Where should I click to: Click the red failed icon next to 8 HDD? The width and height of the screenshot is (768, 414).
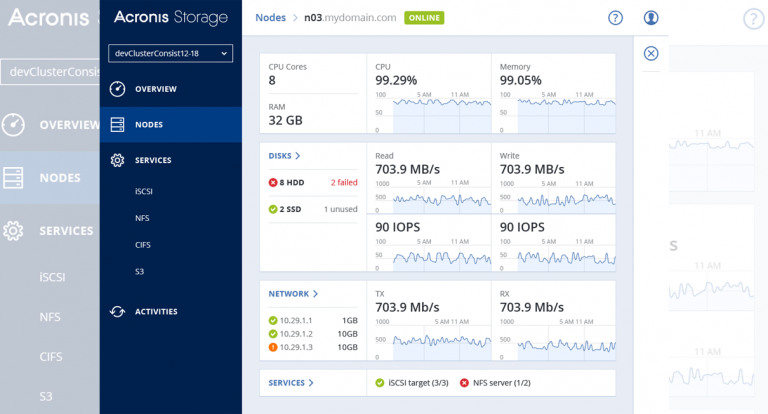(273, 182)
